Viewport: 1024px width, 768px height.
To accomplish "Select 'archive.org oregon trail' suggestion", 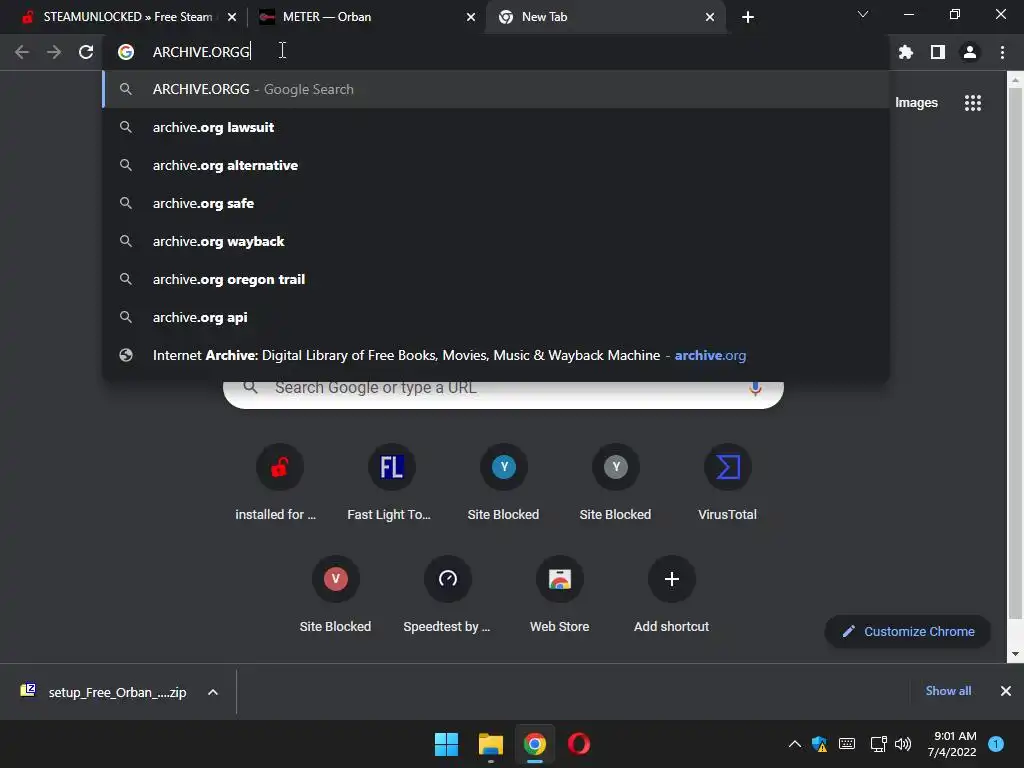I will click(496, 280).
